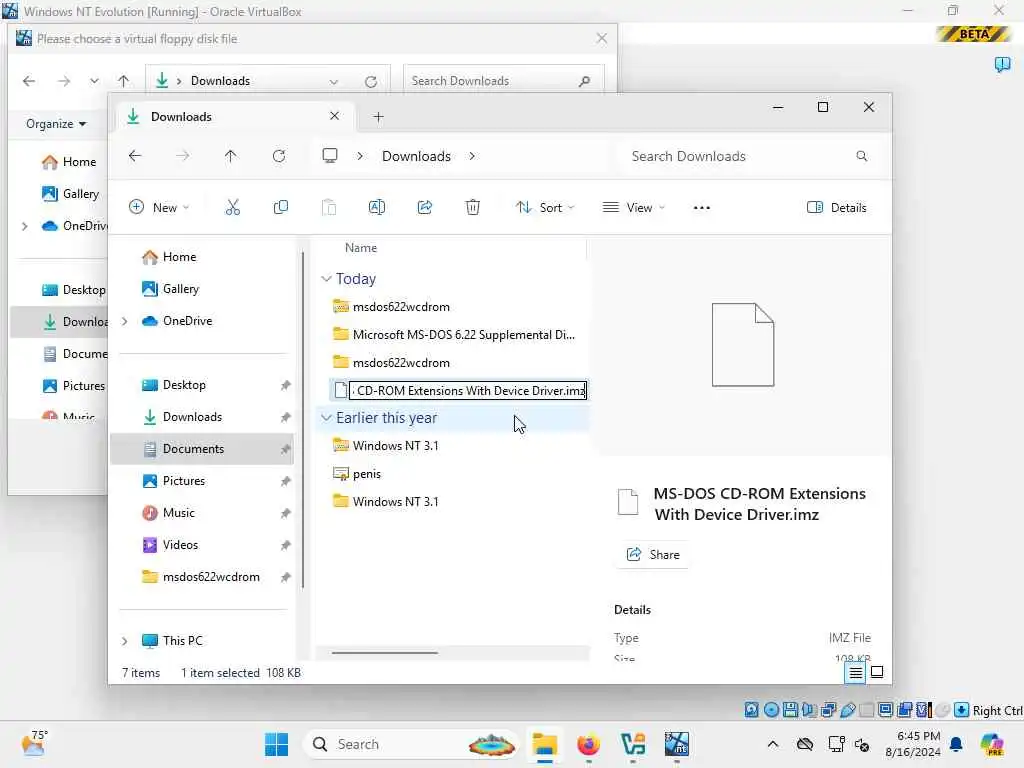This screenshot has width=1024, height=768.
Task: Open the Organize dropdown in floppy dialog
Action: pyautogui.click(x=56, y=123)
